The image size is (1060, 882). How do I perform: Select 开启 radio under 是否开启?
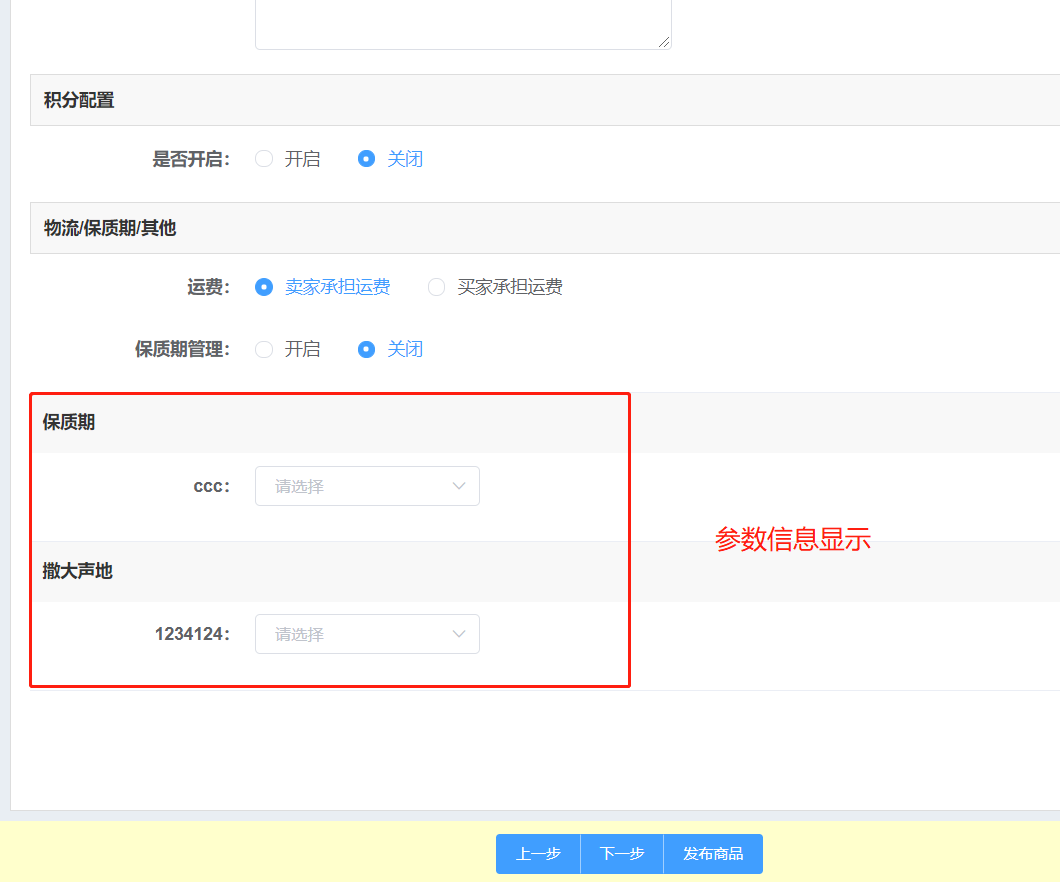tap(264, 159)
